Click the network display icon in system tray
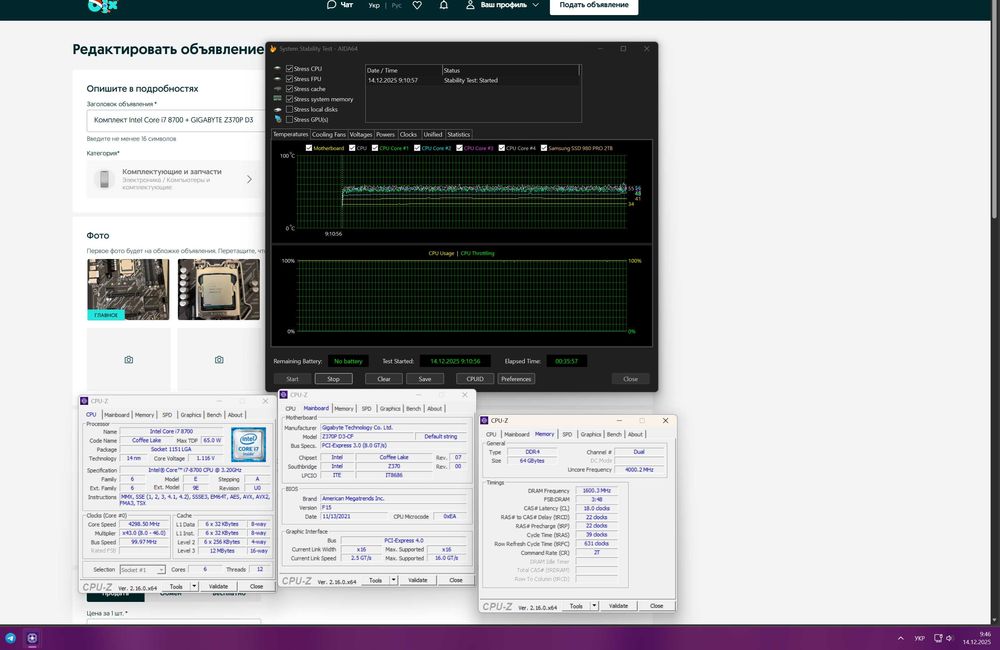The width and height of the screenshot is (1000, 650). point(938,638)
